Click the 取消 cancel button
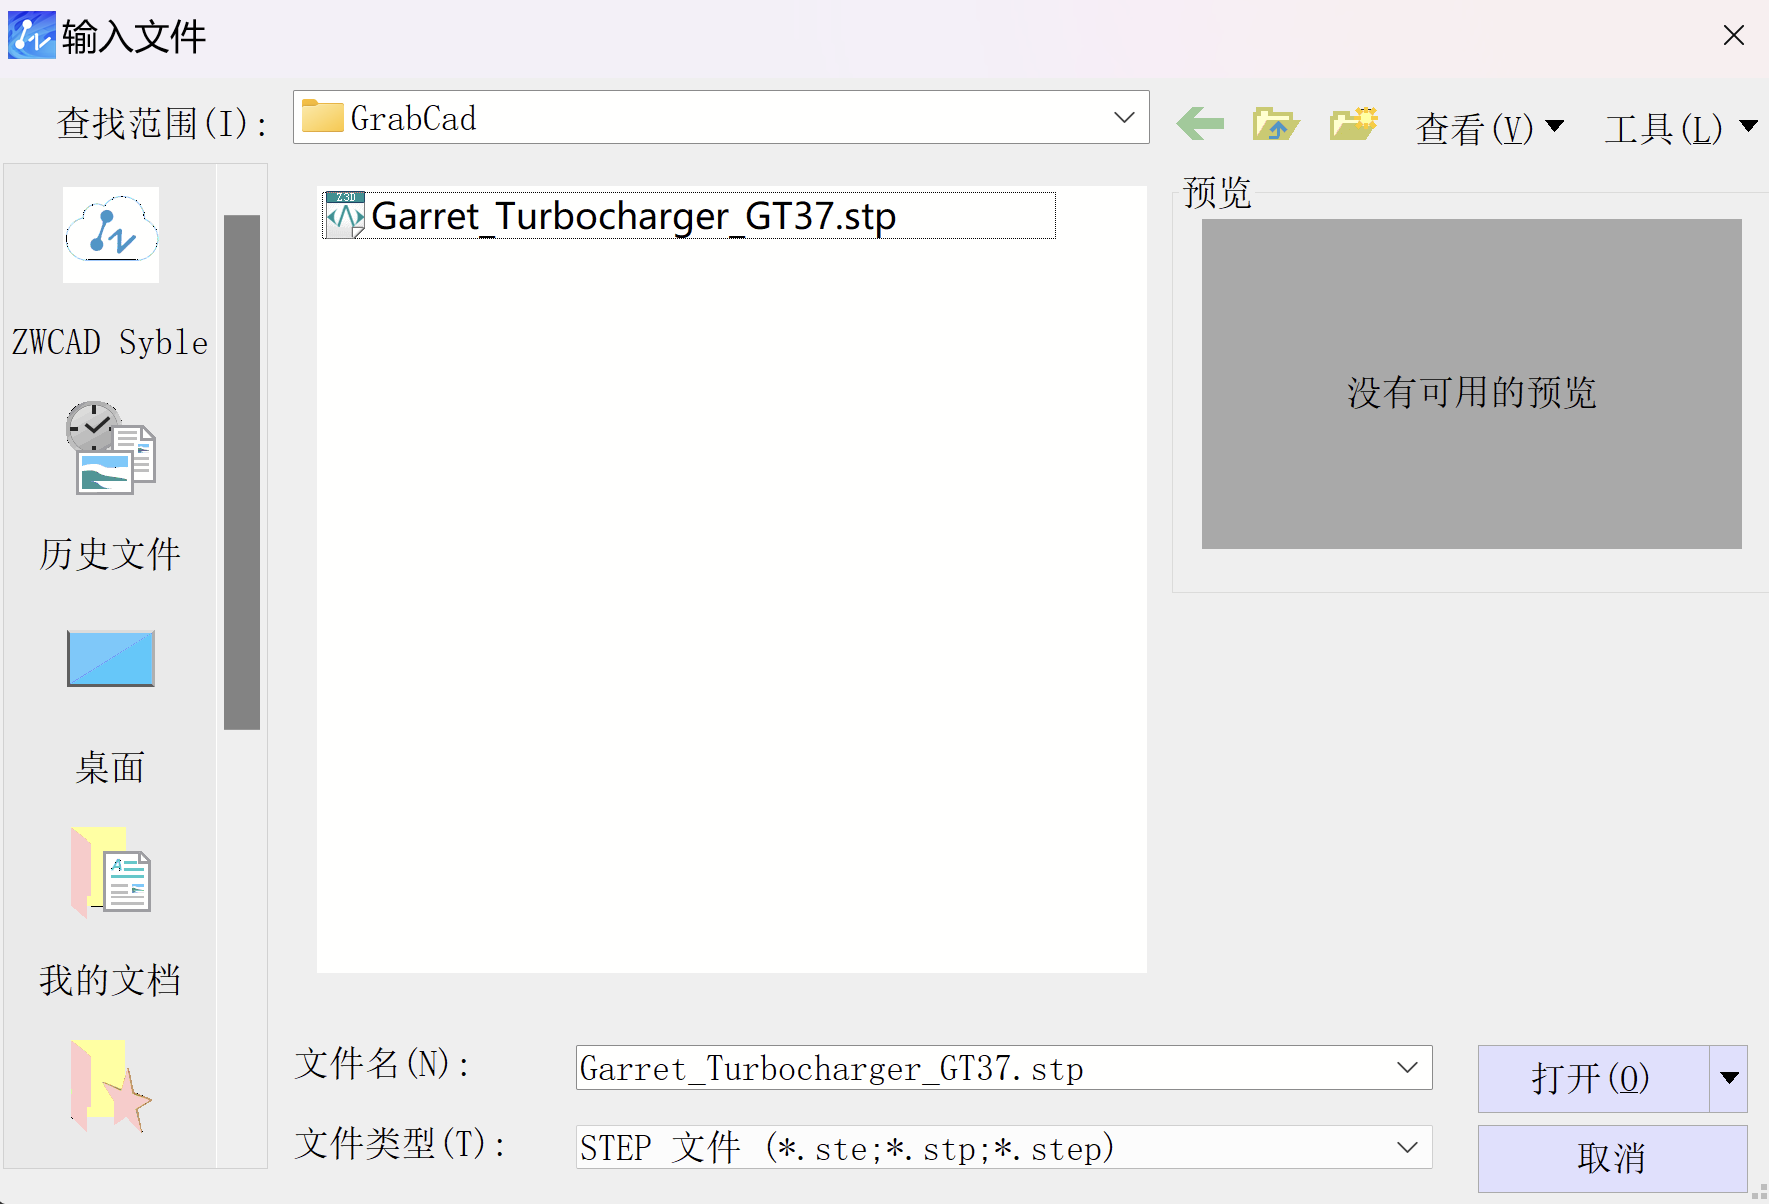 point(1612,1158)
